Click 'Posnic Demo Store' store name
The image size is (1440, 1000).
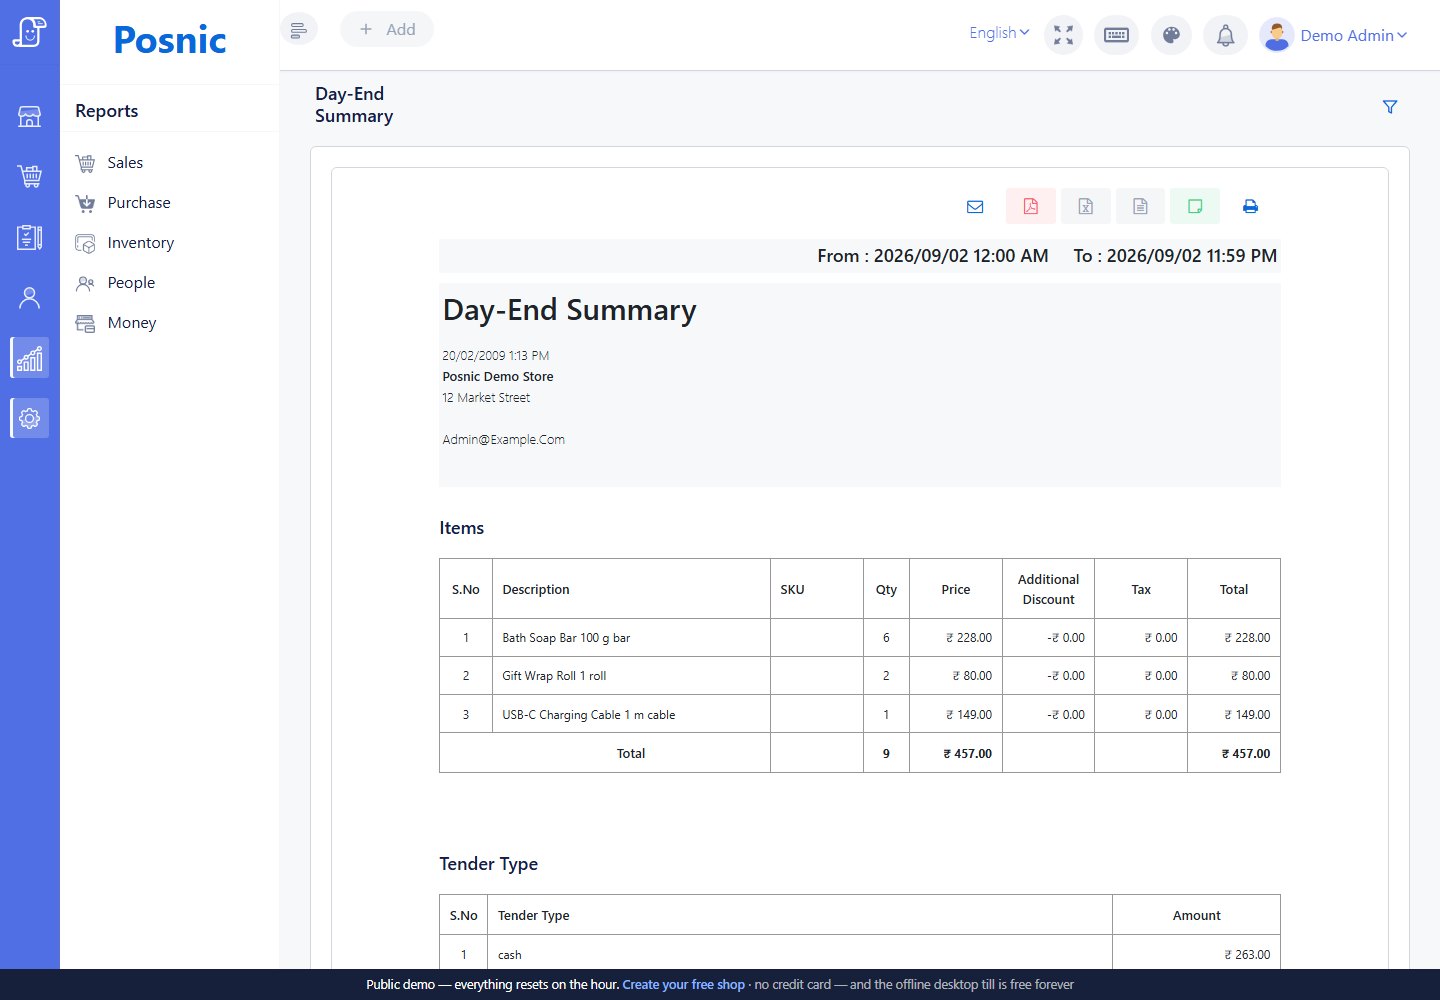click(498, 376)
